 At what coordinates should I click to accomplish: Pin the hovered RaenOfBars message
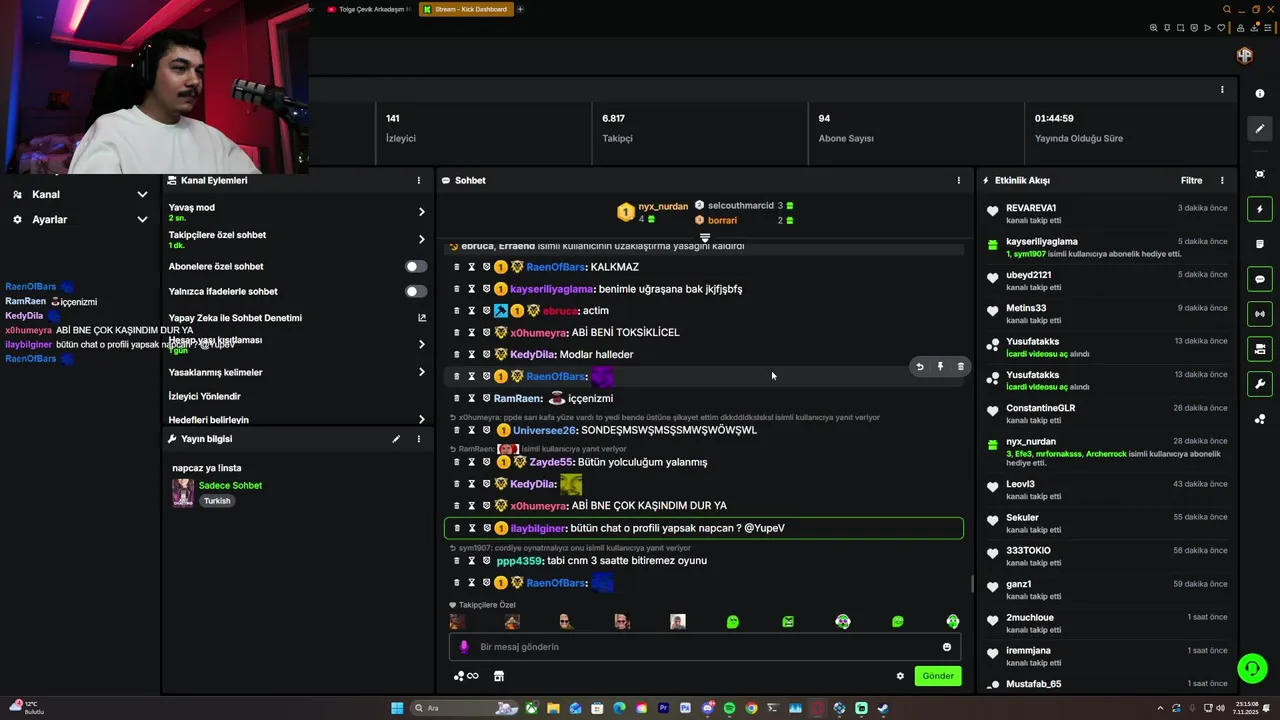pyautogui.click(x=940, y=367)
